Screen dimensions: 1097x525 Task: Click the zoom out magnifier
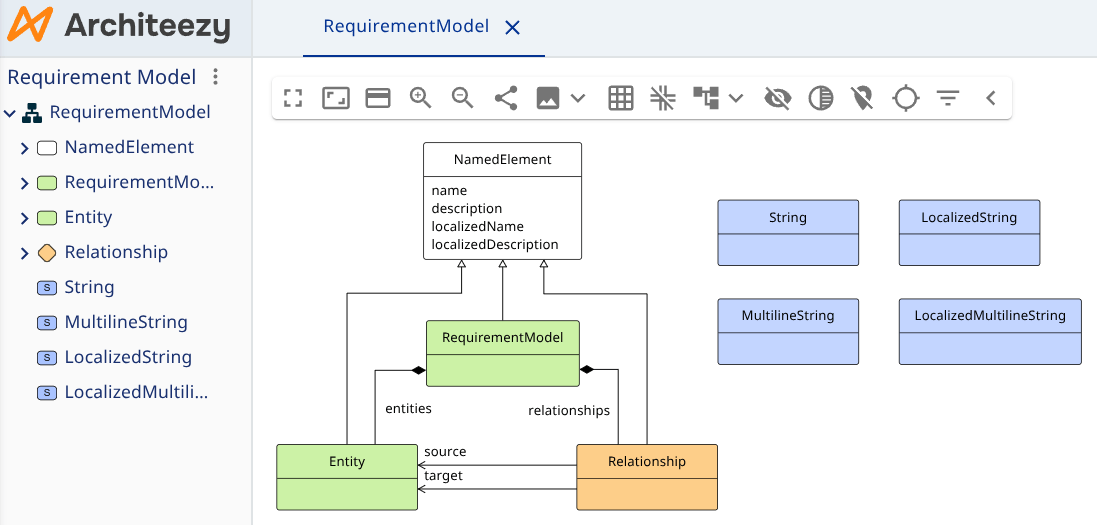(462, 98)
